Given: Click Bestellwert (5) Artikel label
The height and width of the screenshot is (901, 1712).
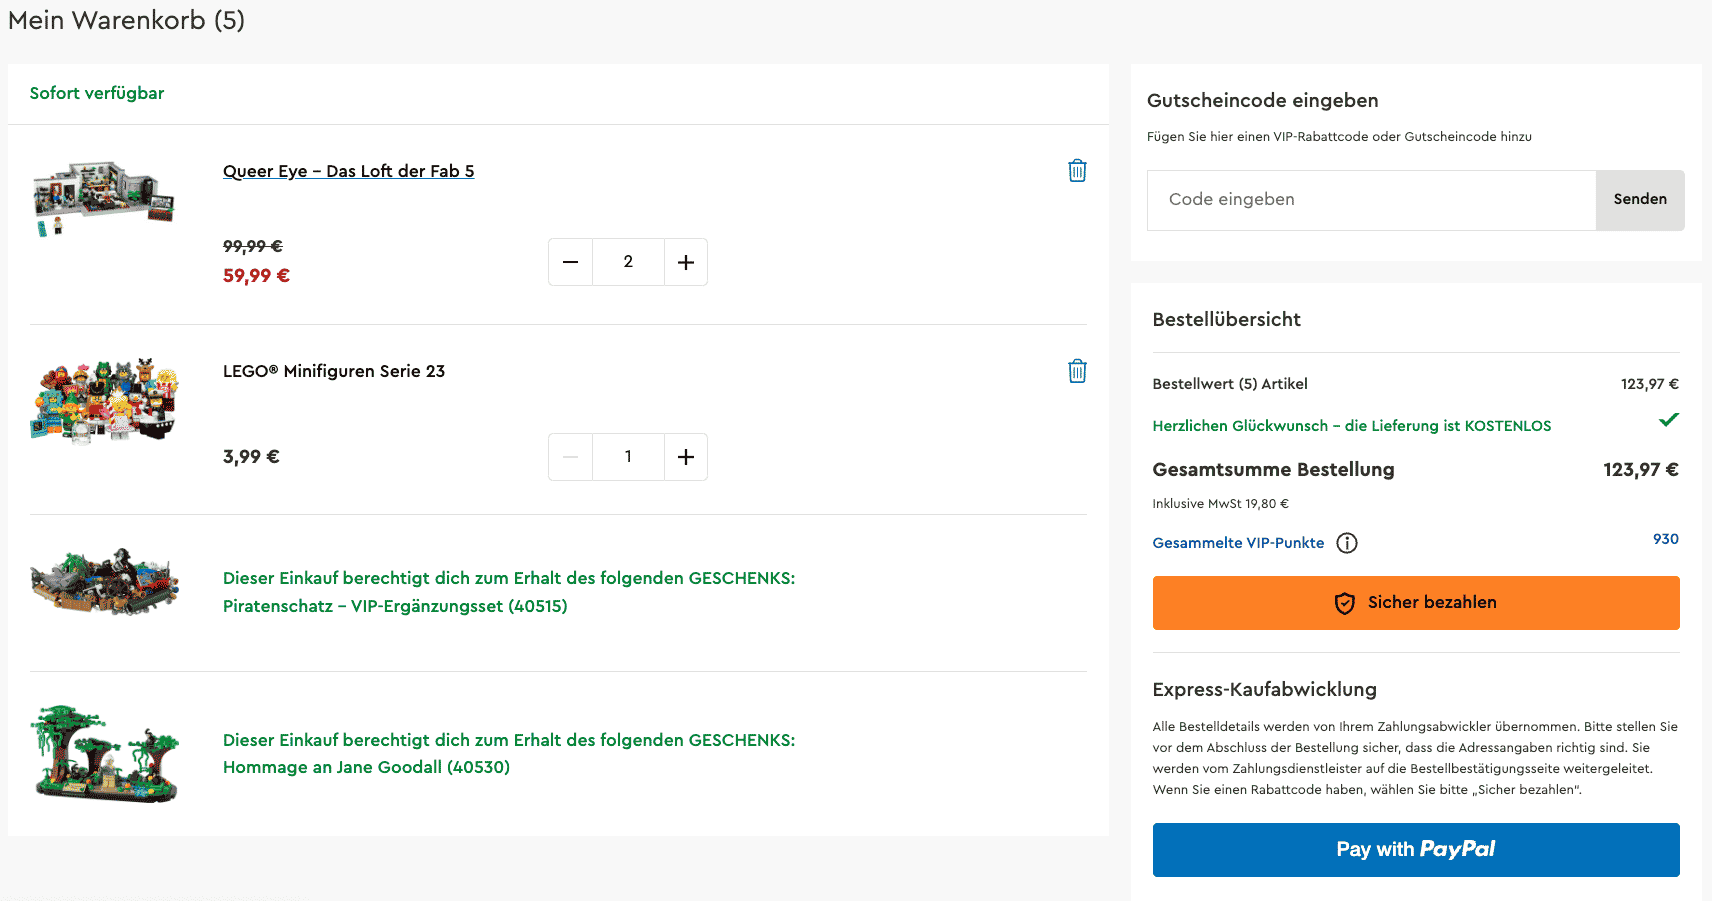Looking at the screenshot, I should (1230, 384).
